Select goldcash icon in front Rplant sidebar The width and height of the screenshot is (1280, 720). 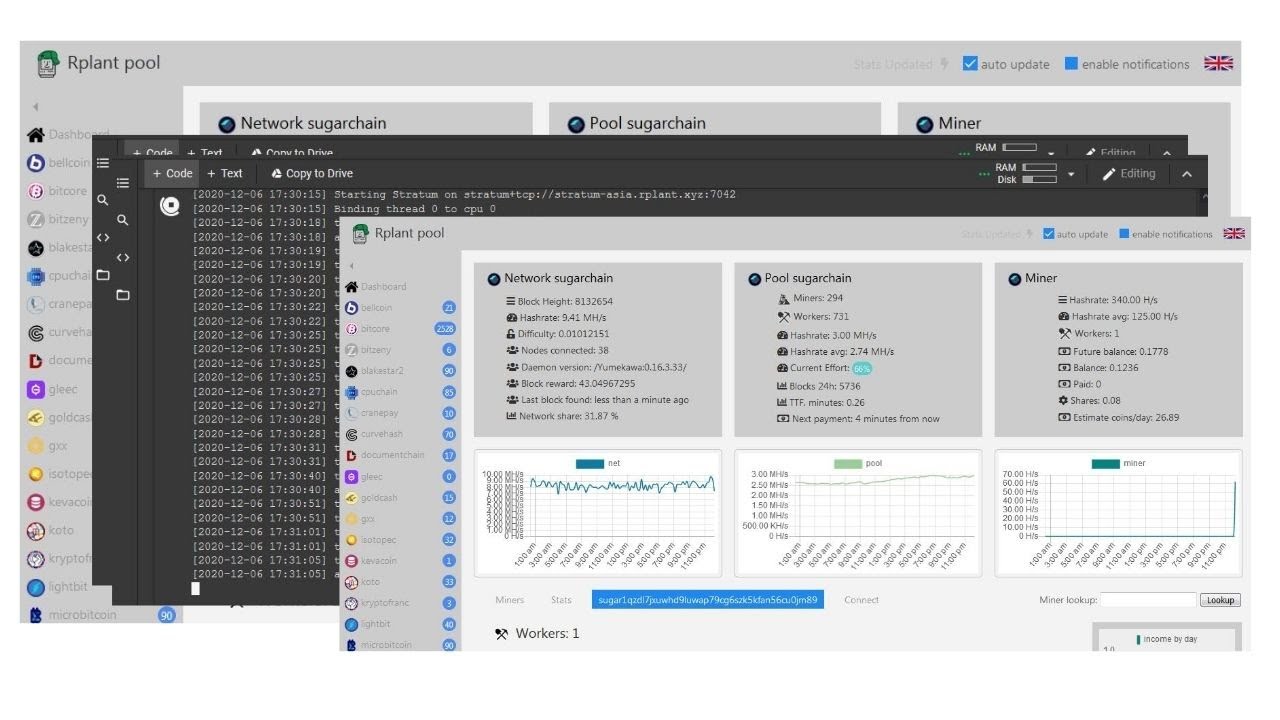351,498
